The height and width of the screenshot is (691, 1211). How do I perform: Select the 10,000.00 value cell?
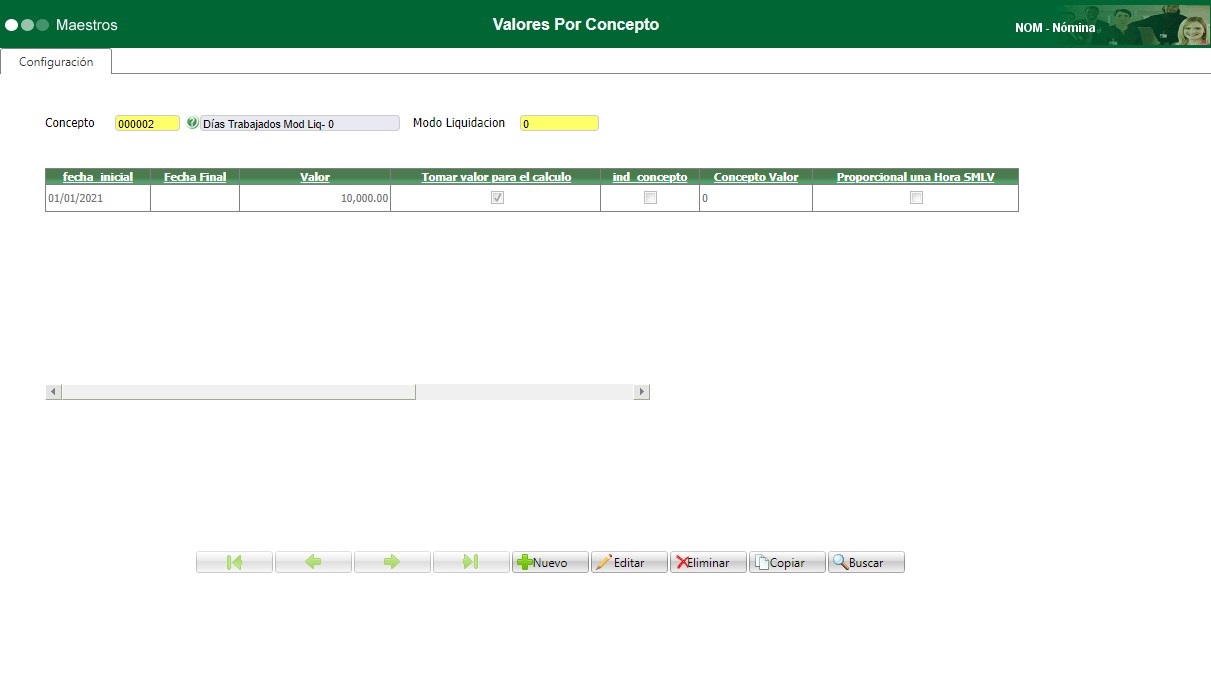point(315,198)
